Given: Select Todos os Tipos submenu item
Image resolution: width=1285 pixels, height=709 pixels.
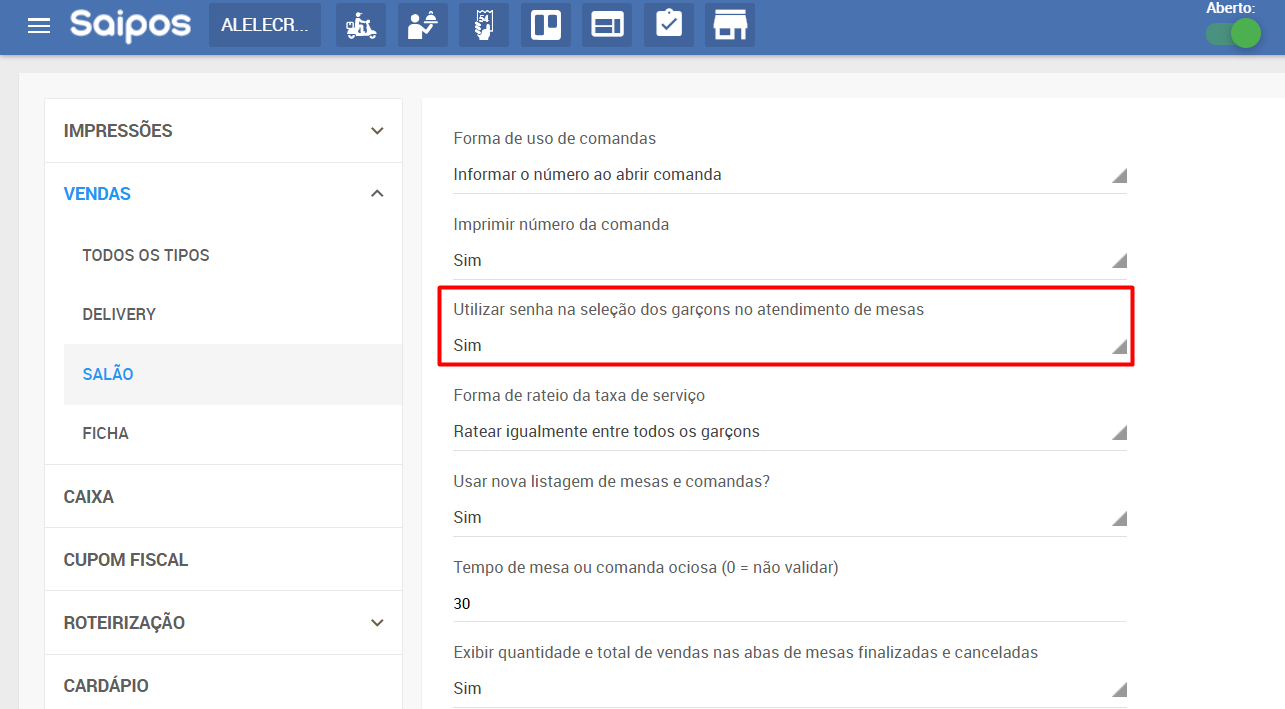Looking at the screenshot, I should [146, 256].
